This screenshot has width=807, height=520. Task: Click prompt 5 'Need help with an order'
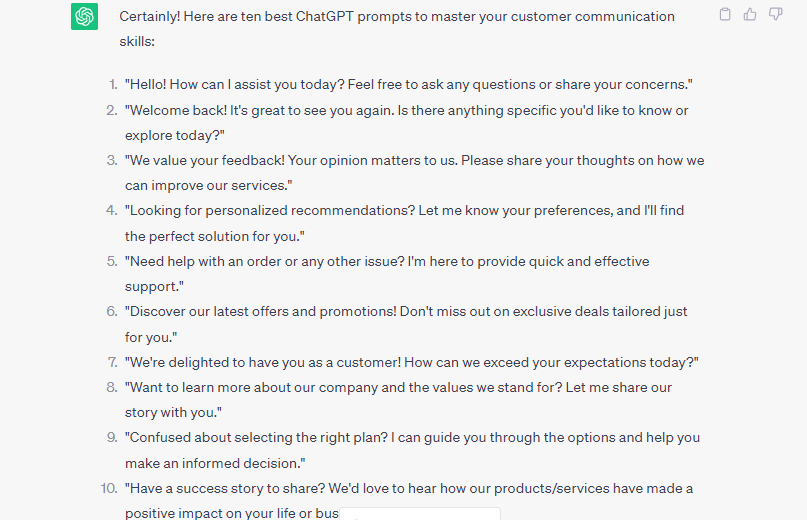tap(387, 274)
